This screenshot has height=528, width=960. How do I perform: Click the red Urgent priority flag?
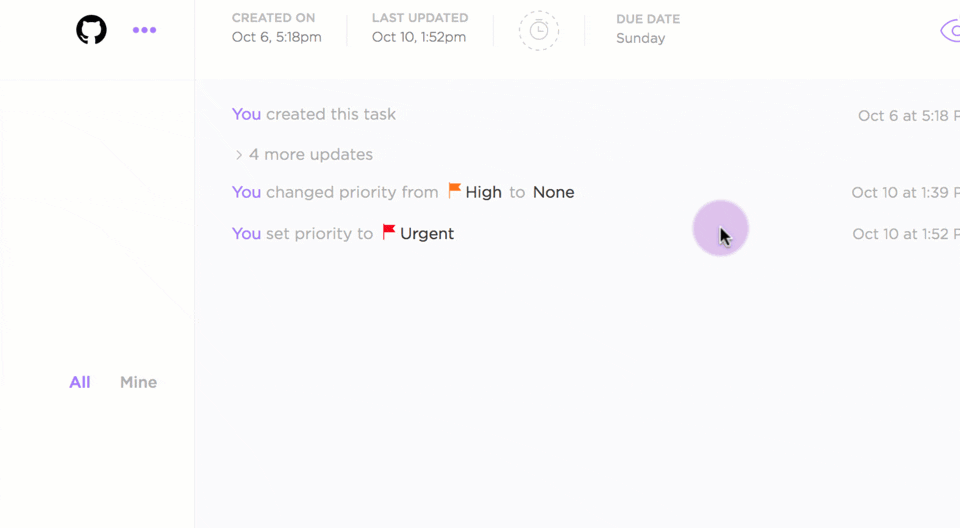389,232
